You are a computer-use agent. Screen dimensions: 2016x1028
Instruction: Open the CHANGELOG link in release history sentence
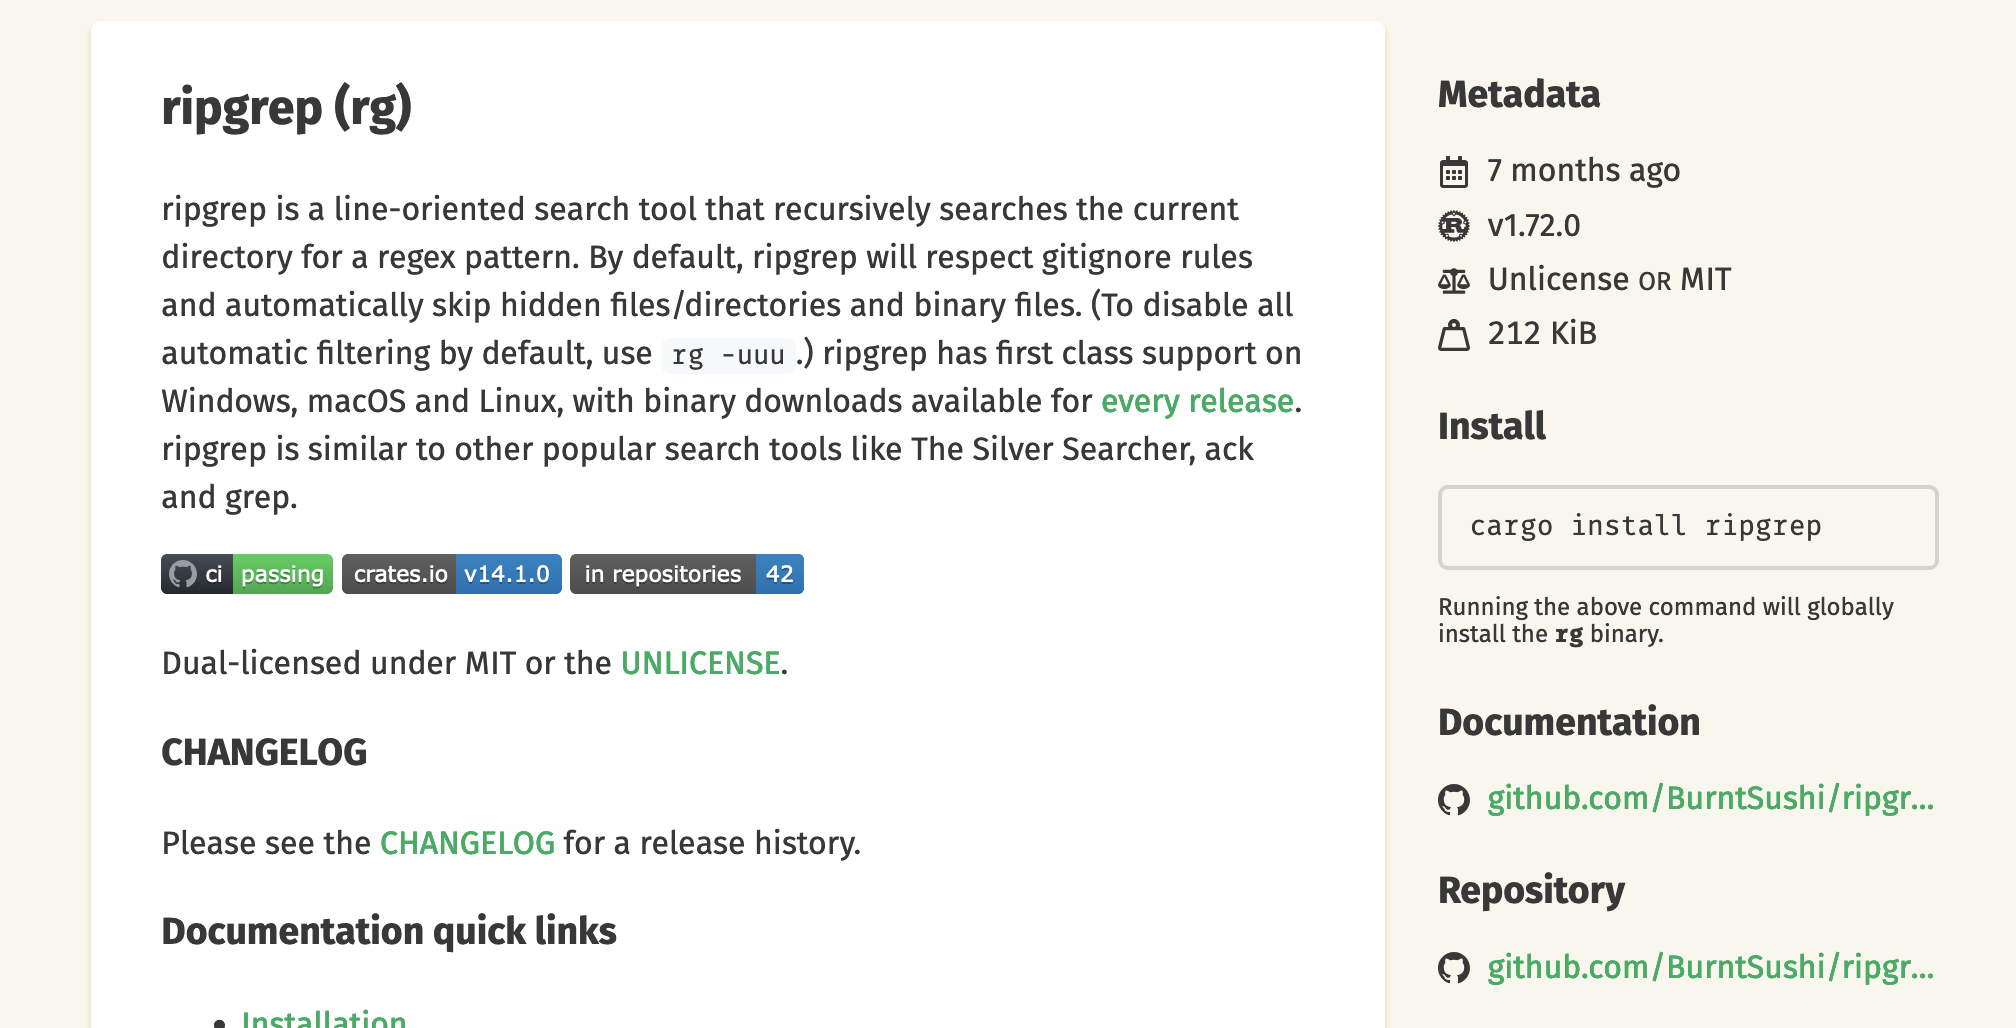467,843
